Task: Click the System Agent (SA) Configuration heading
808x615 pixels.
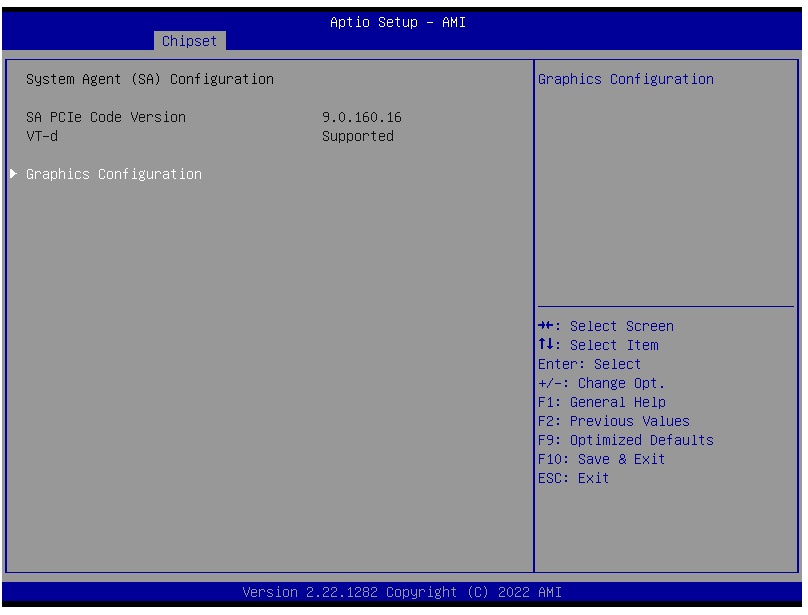Action: 150,79
